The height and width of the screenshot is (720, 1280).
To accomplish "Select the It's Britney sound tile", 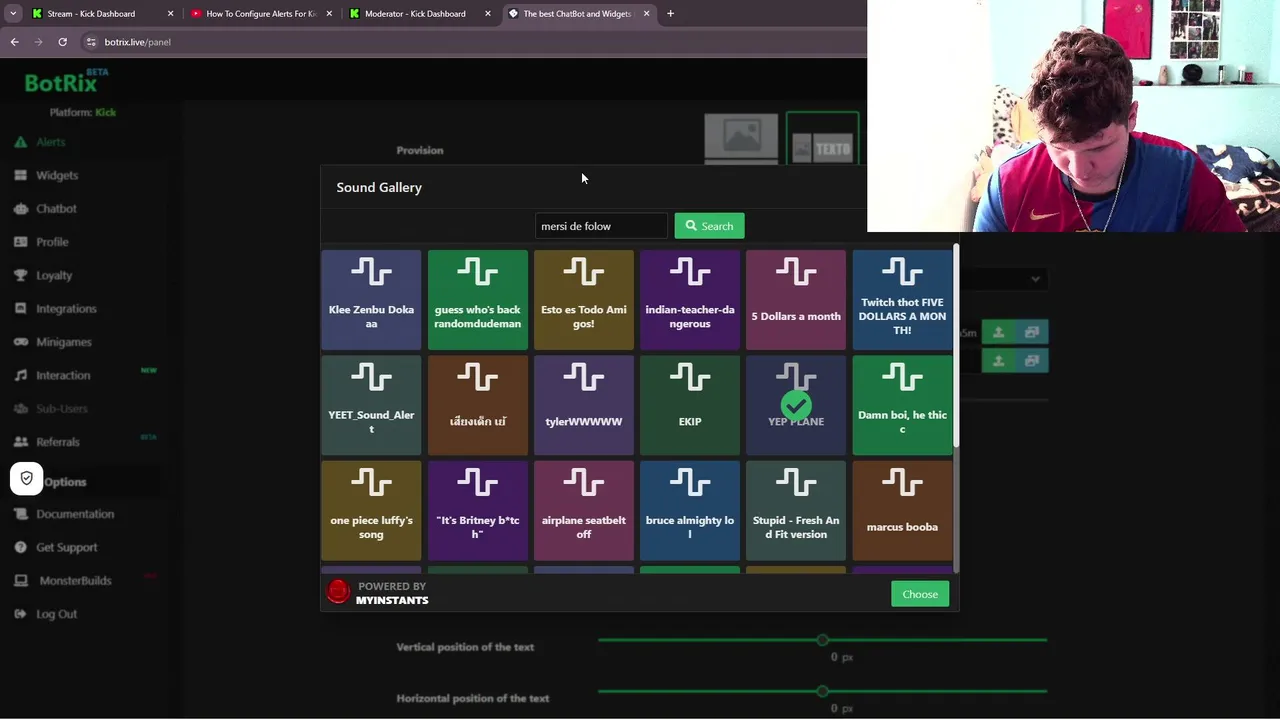I will (478, 510).
